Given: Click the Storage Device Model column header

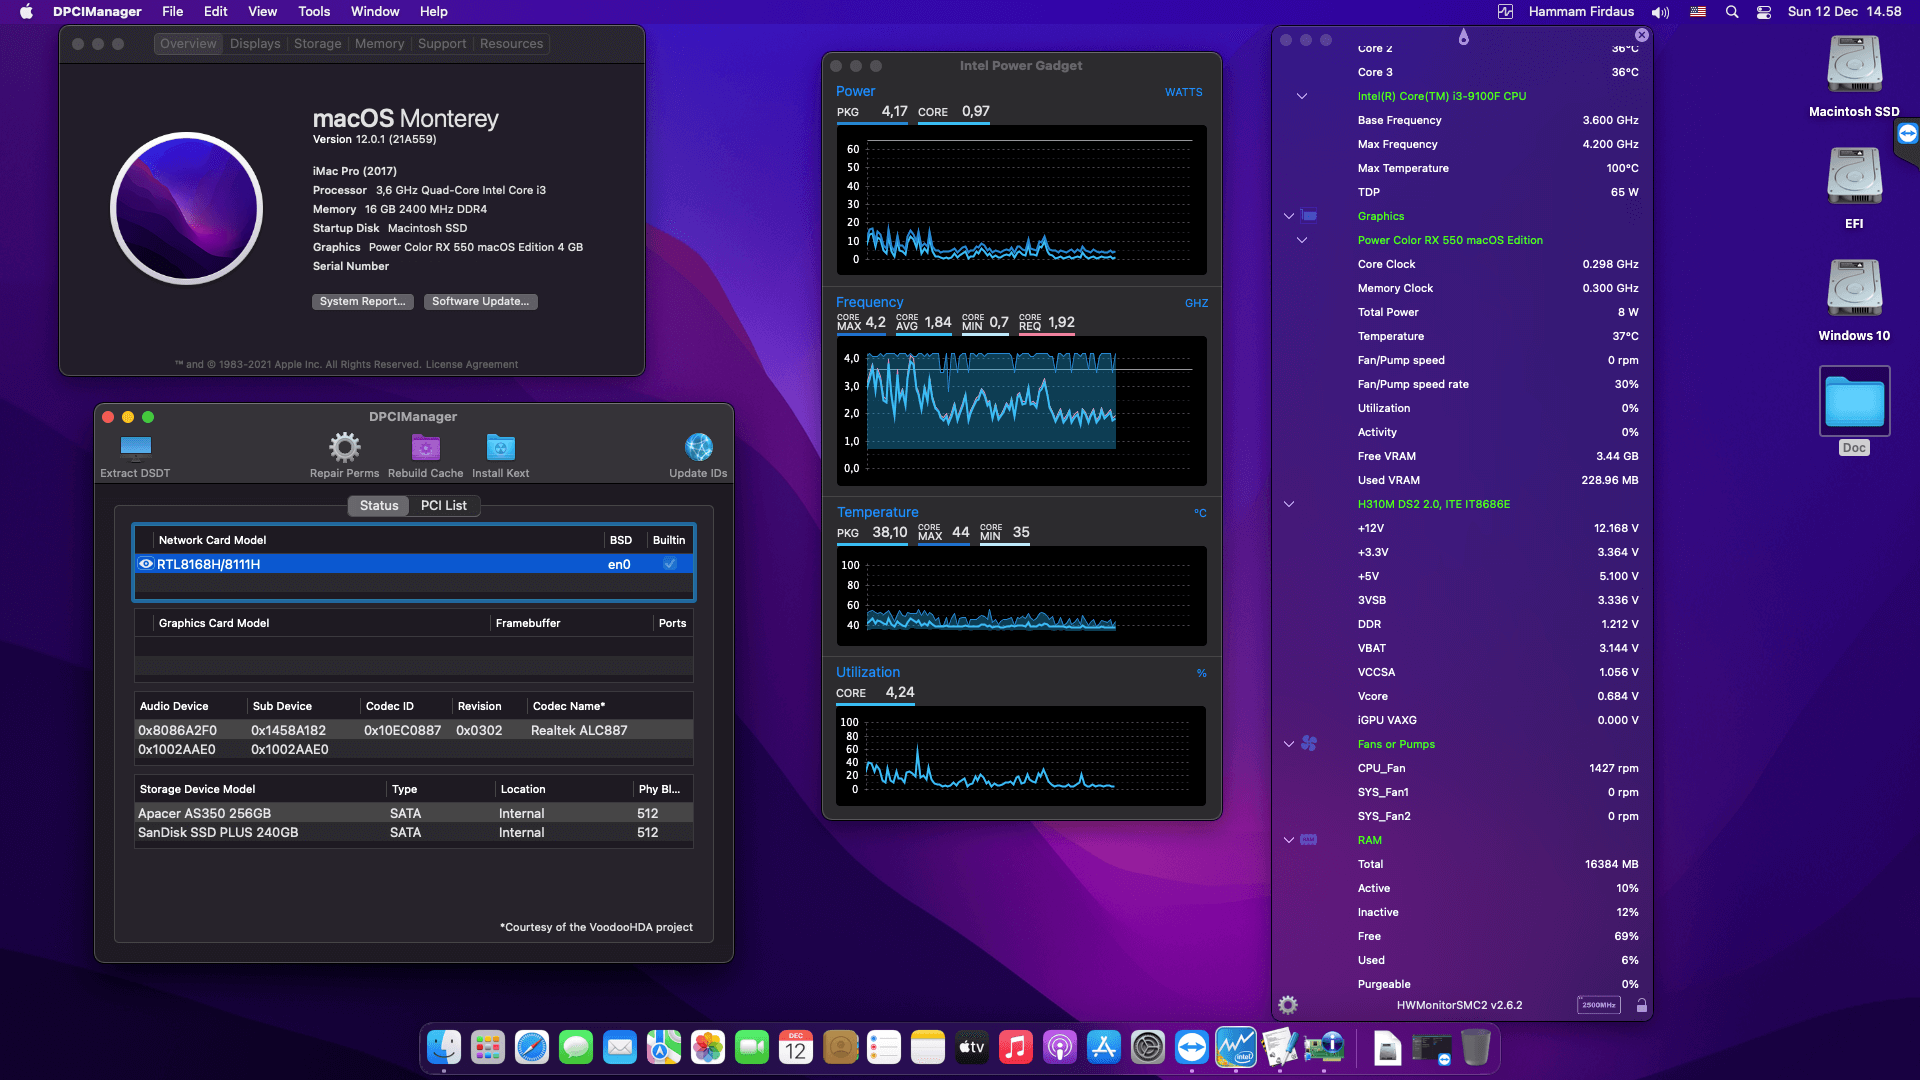Looking at the screenshot, I should click(x=261, y=789).
